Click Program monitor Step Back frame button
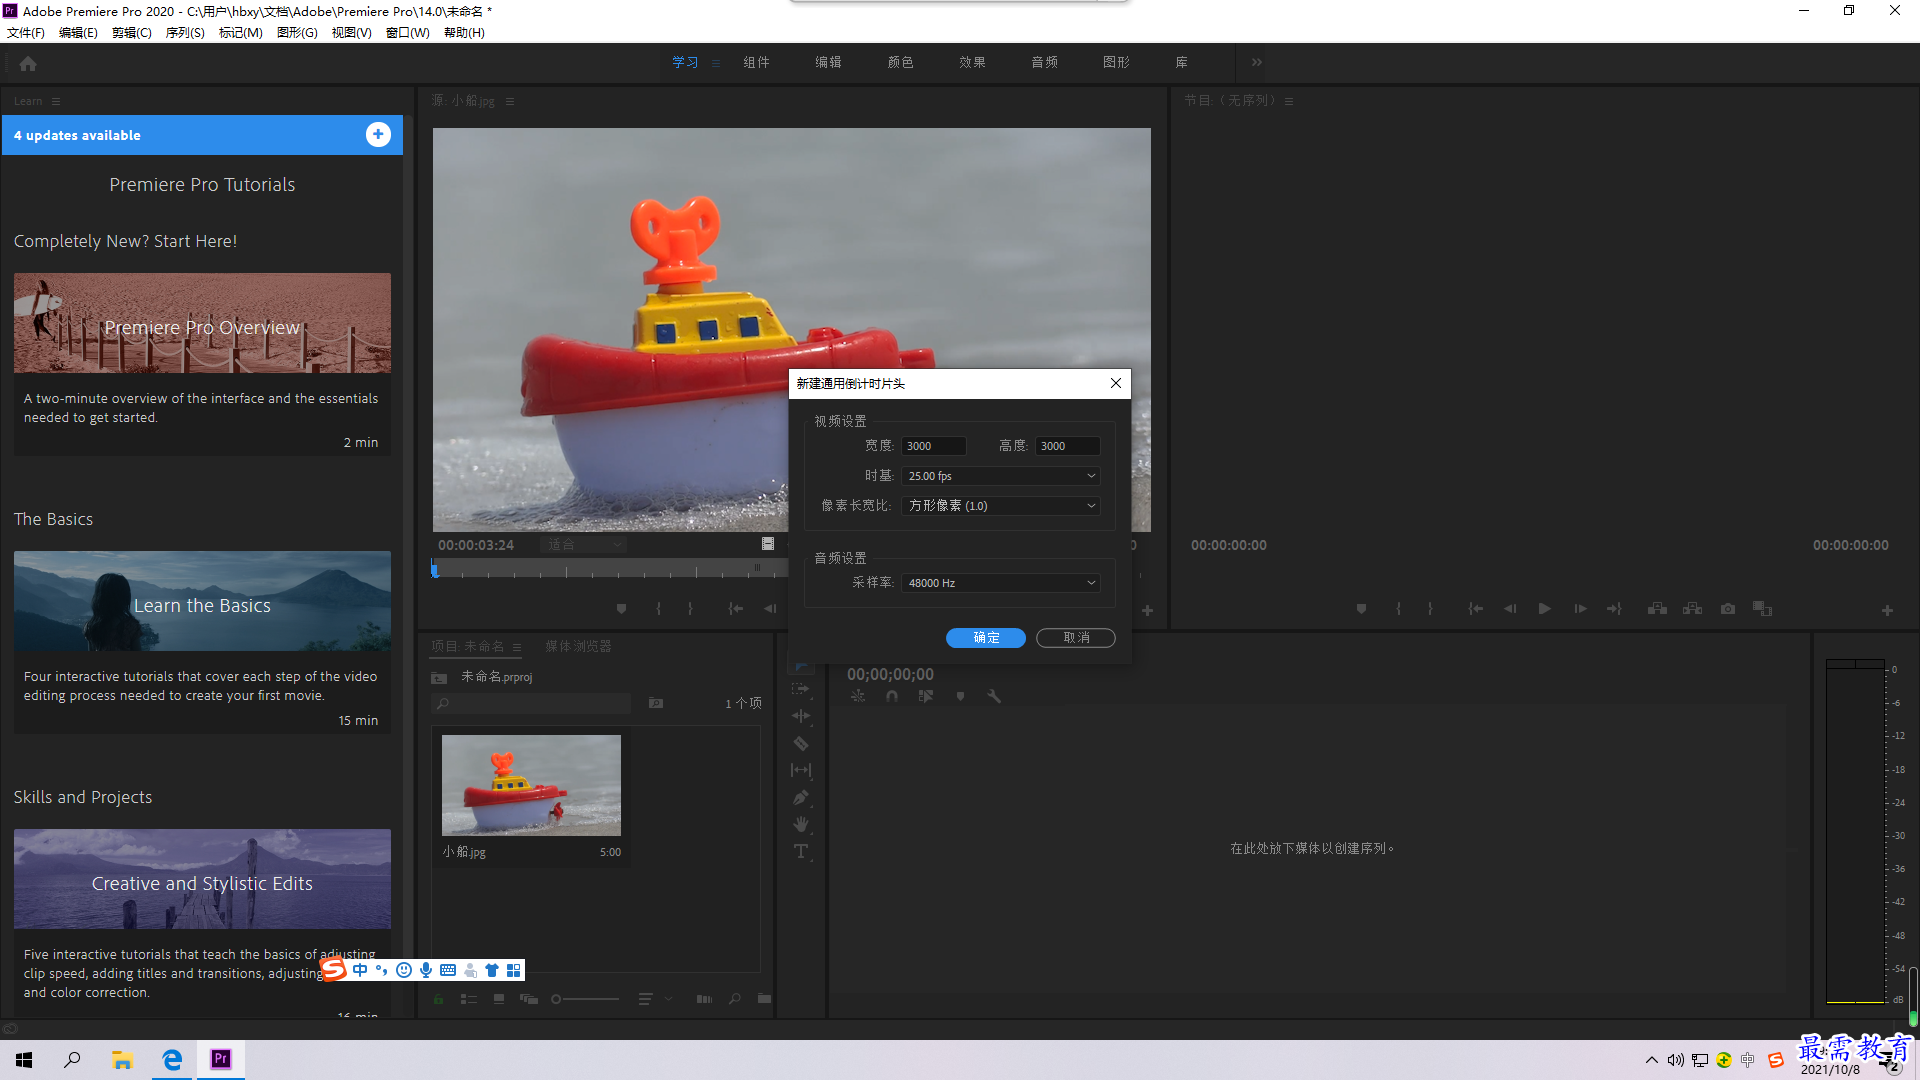The image size is (1920, 1080). coord(1510,609)
